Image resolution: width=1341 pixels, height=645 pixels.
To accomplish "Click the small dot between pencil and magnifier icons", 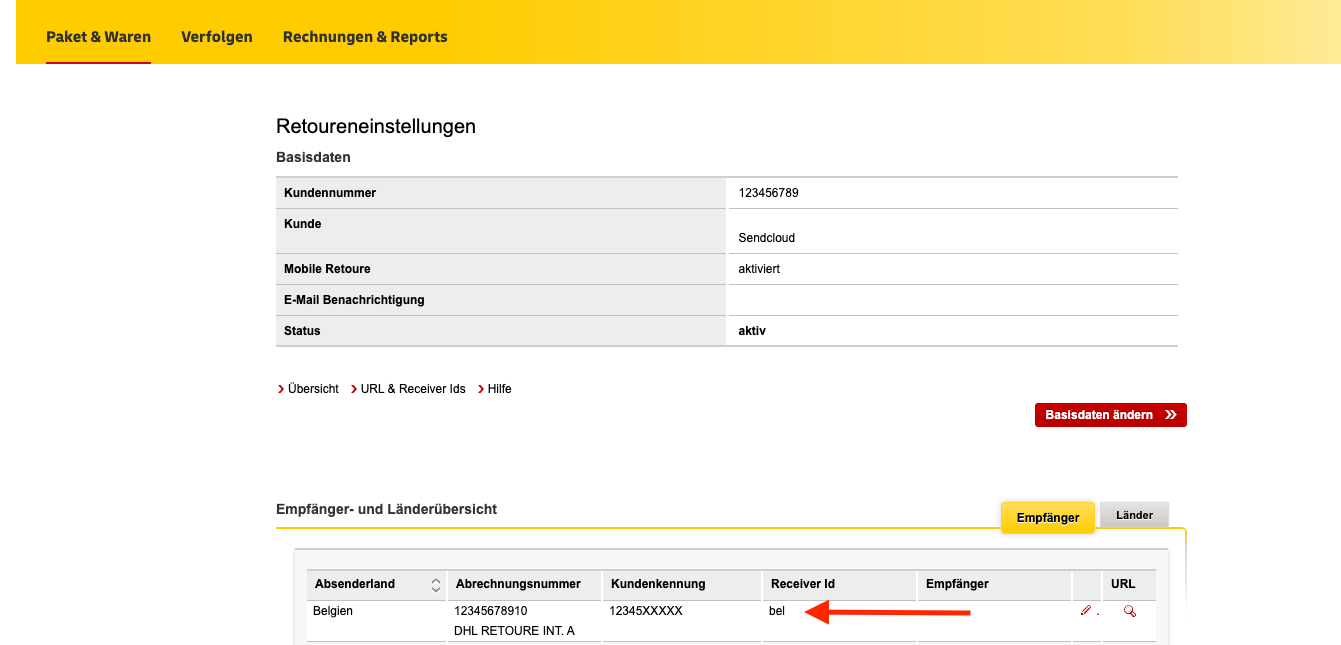I will pos(1097,614).
